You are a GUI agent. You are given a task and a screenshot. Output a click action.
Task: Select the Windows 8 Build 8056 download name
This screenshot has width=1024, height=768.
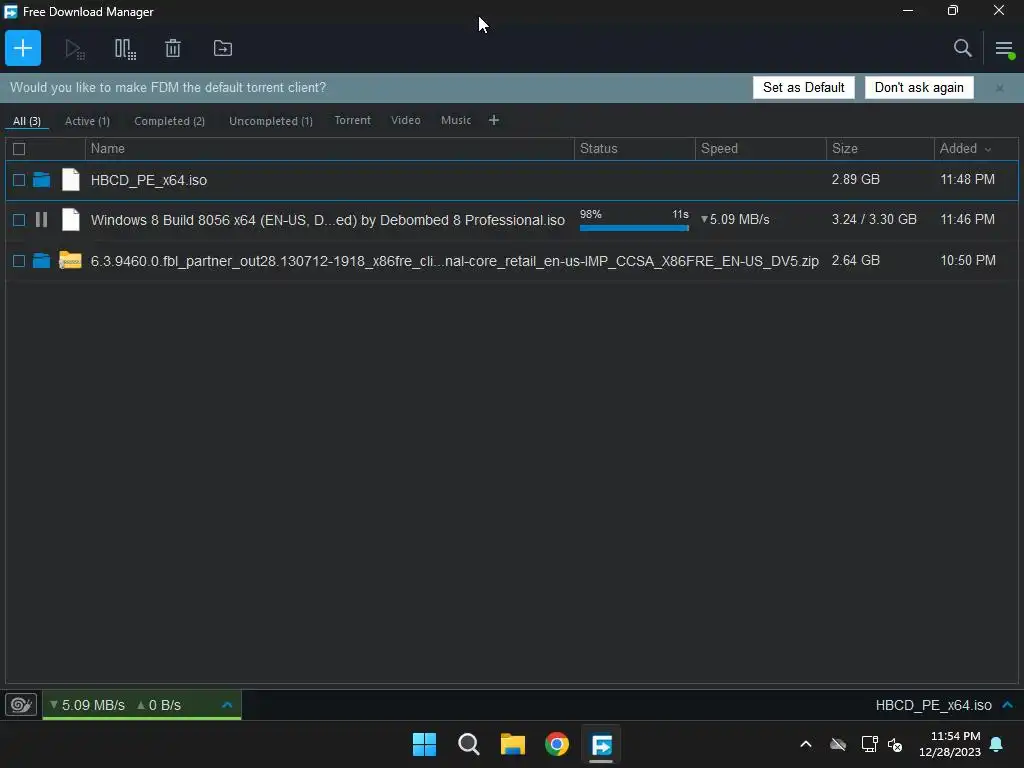[x=328, y=220]
